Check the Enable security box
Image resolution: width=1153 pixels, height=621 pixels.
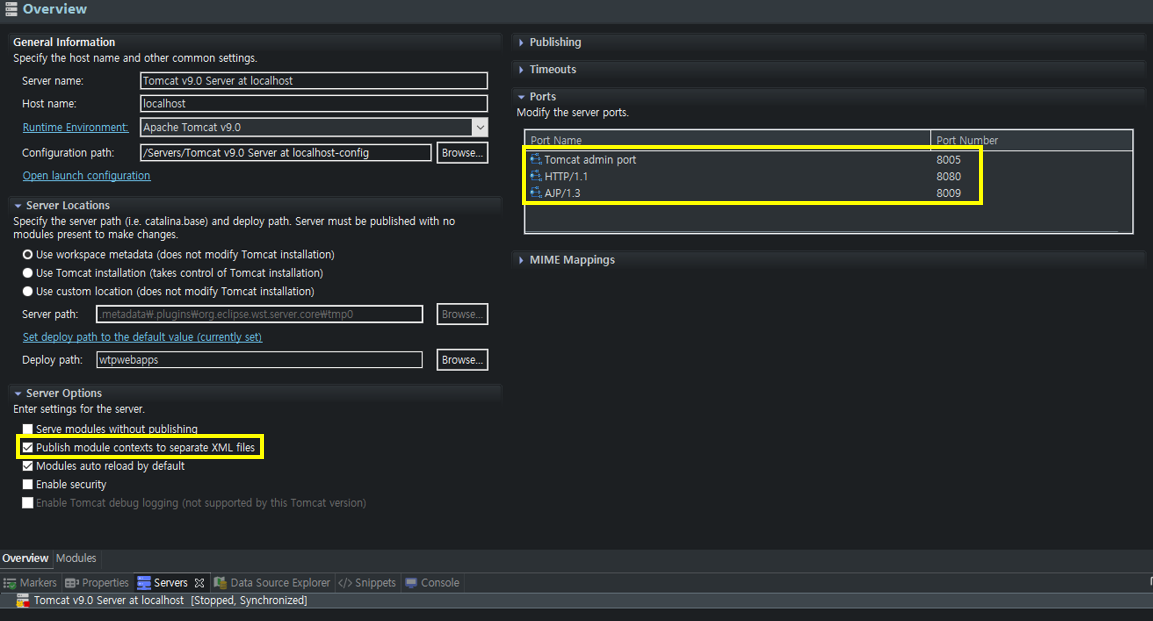(x=27, y=484)
